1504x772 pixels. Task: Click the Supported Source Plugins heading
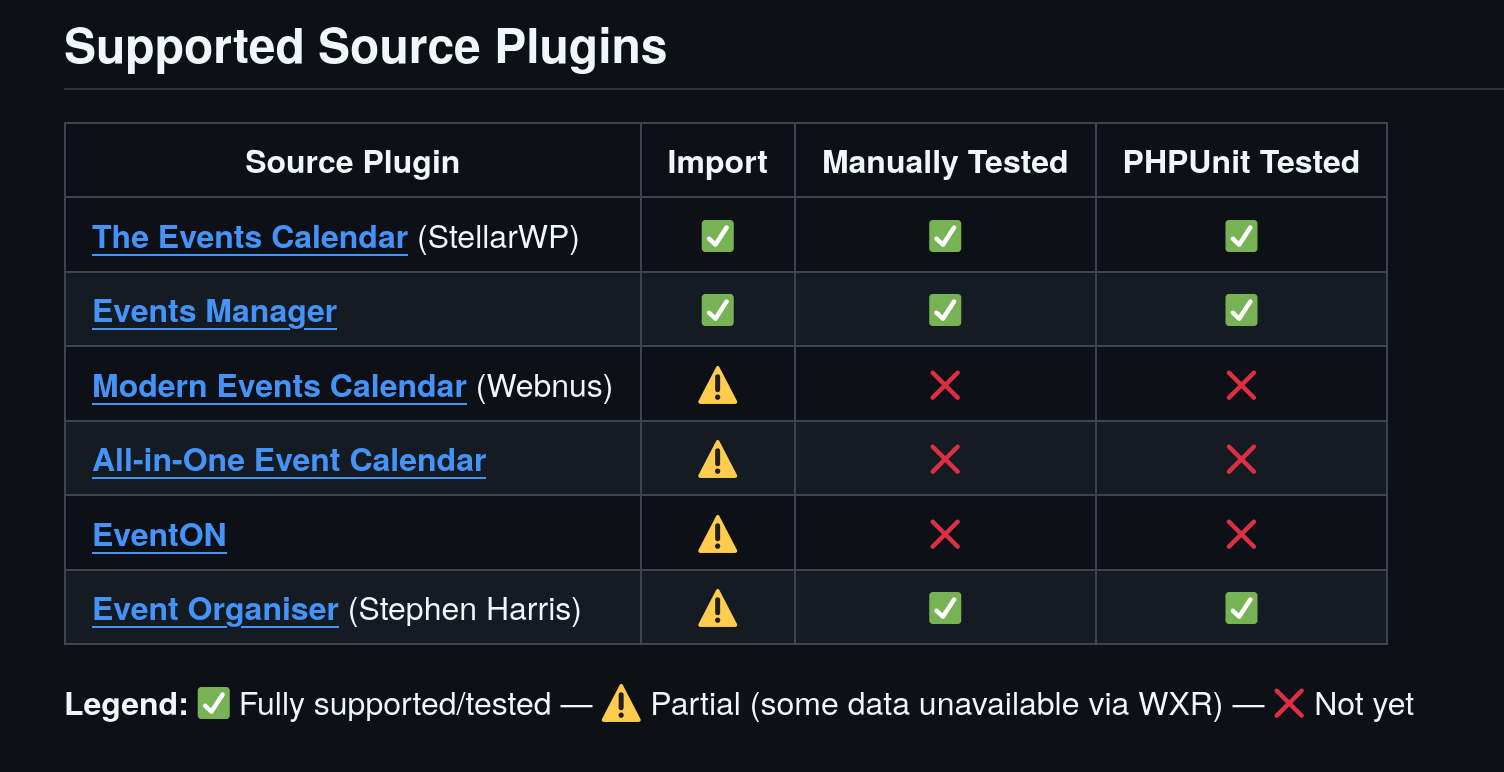365,47
